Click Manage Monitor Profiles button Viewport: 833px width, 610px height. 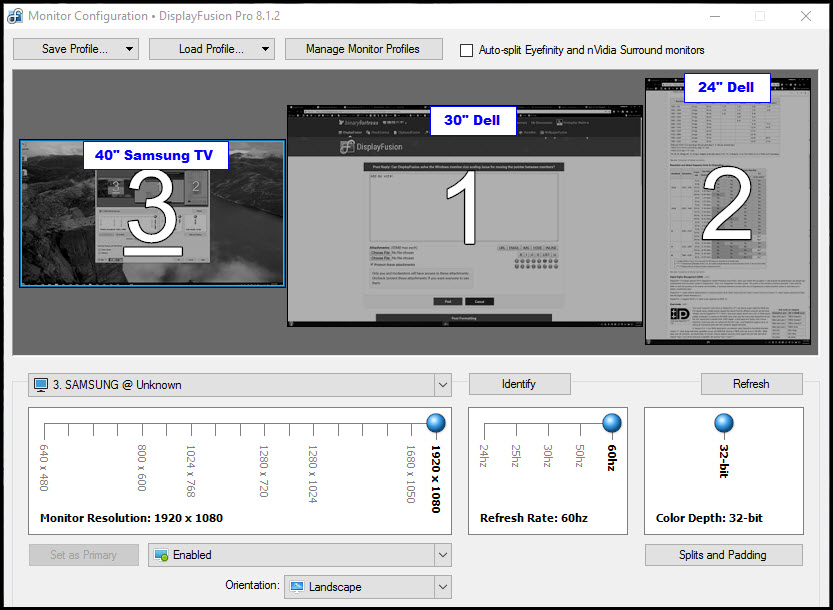362,49
